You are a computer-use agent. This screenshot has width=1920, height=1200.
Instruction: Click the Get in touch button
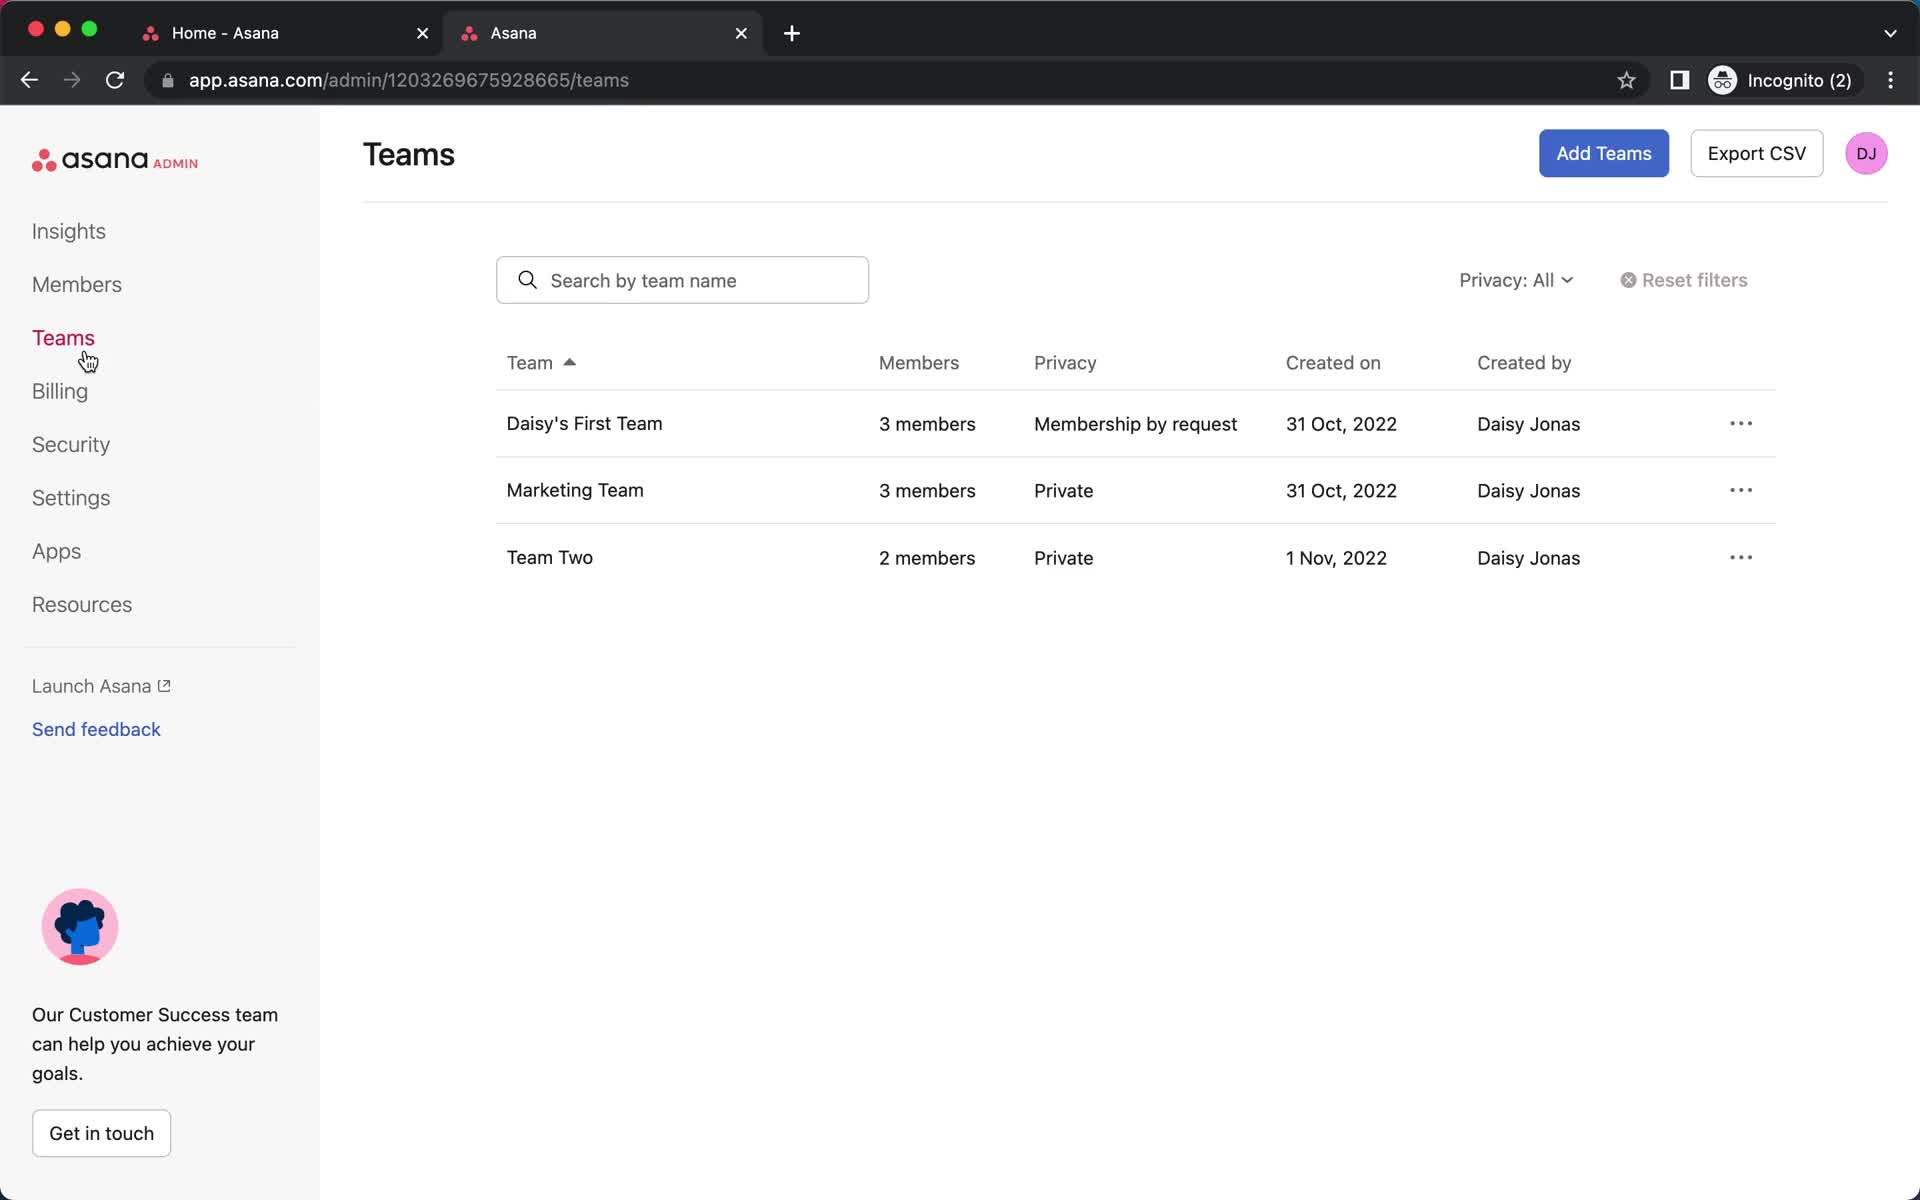[x=101, y=1133]
